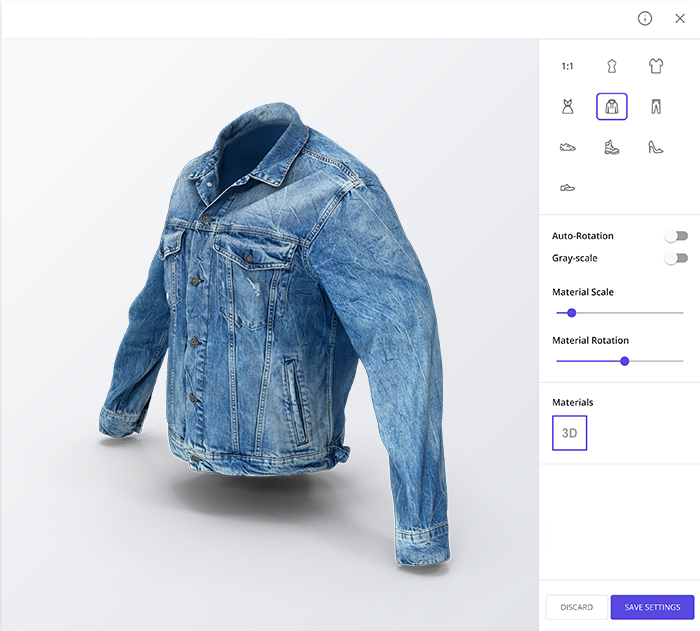Open the info circle icon

(x=645, y=18)
